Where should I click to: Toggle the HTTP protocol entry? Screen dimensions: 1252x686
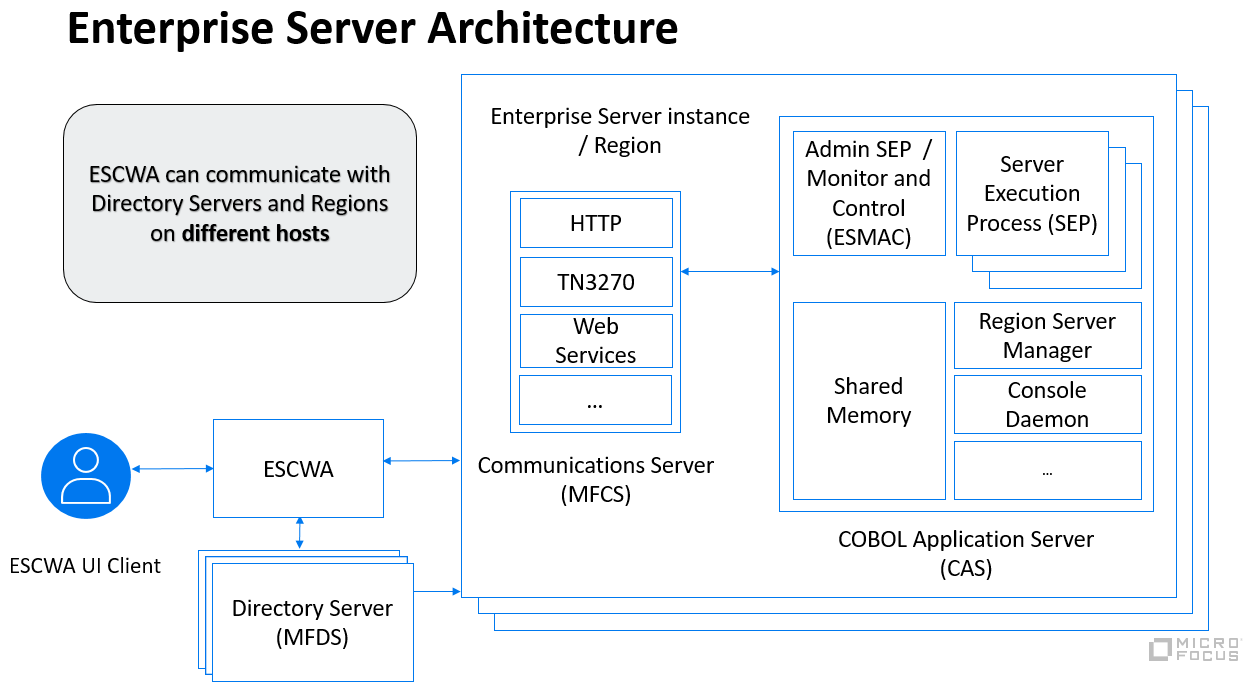click(x=596, y=223)
